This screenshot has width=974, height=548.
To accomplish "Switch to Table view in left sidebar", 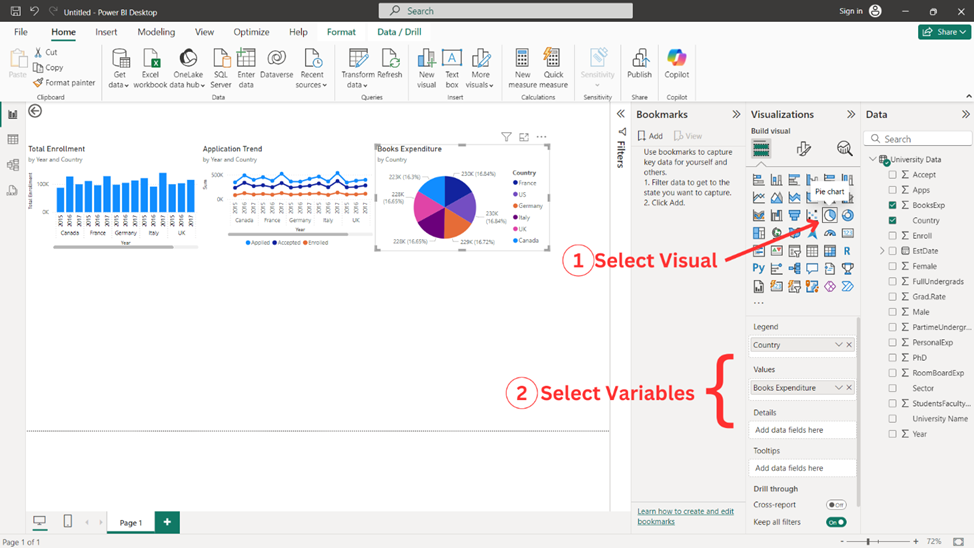I will coord(12,140).
